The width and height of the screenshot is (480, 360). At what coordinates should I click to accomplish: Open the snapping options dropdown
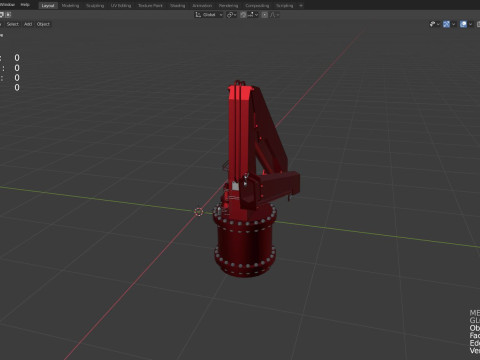click(253, 15)
